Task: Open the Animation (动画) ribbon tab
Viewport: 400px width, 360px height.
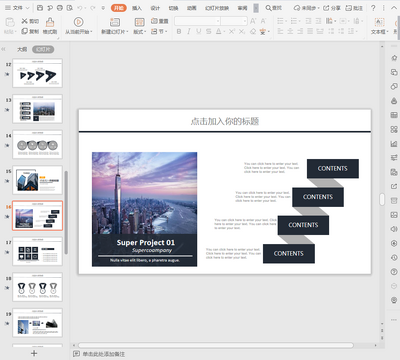Action: 191,8
